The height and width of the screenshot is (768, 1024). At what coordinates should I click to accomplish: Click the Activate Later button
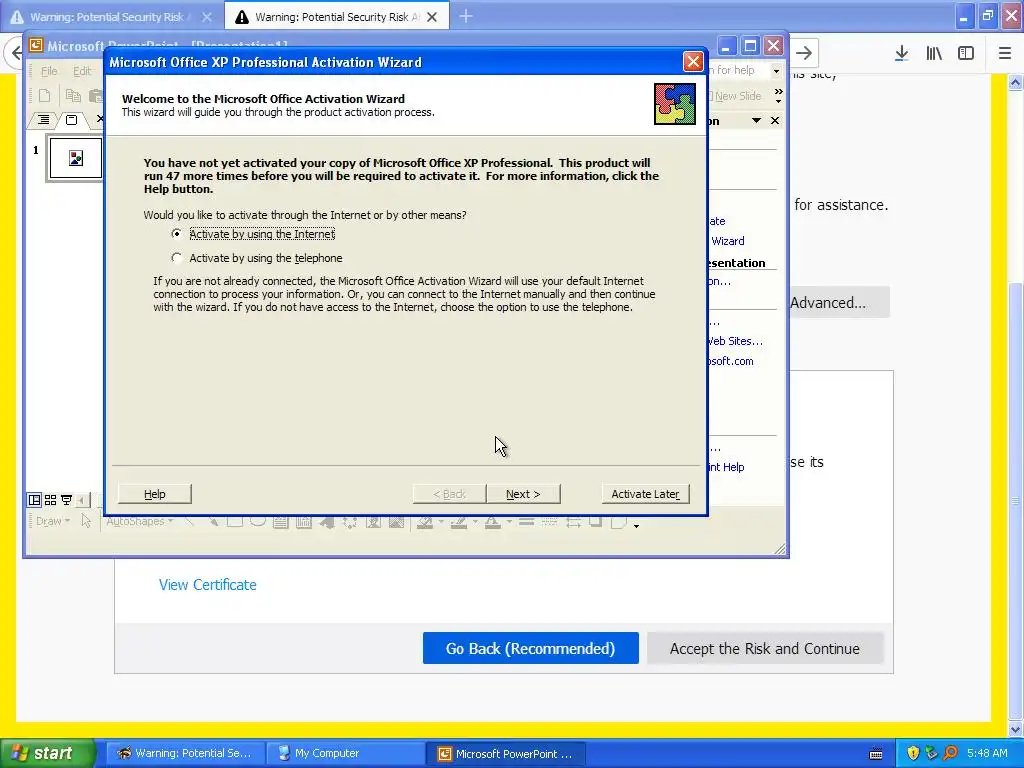point(645,494)
